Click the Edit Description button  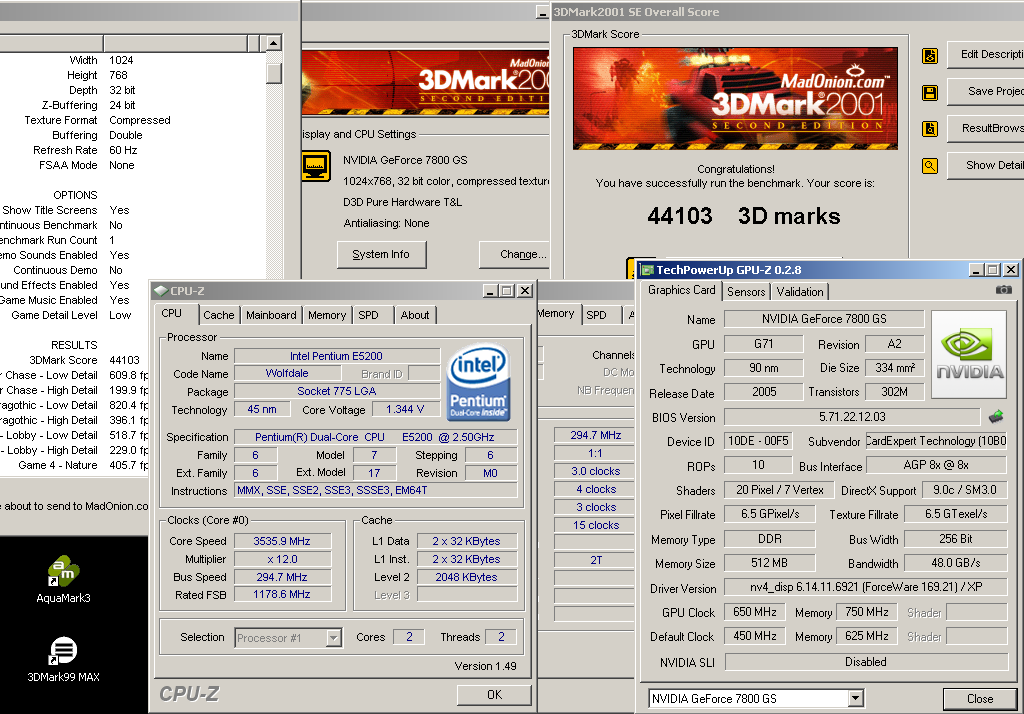click(986, 54)
